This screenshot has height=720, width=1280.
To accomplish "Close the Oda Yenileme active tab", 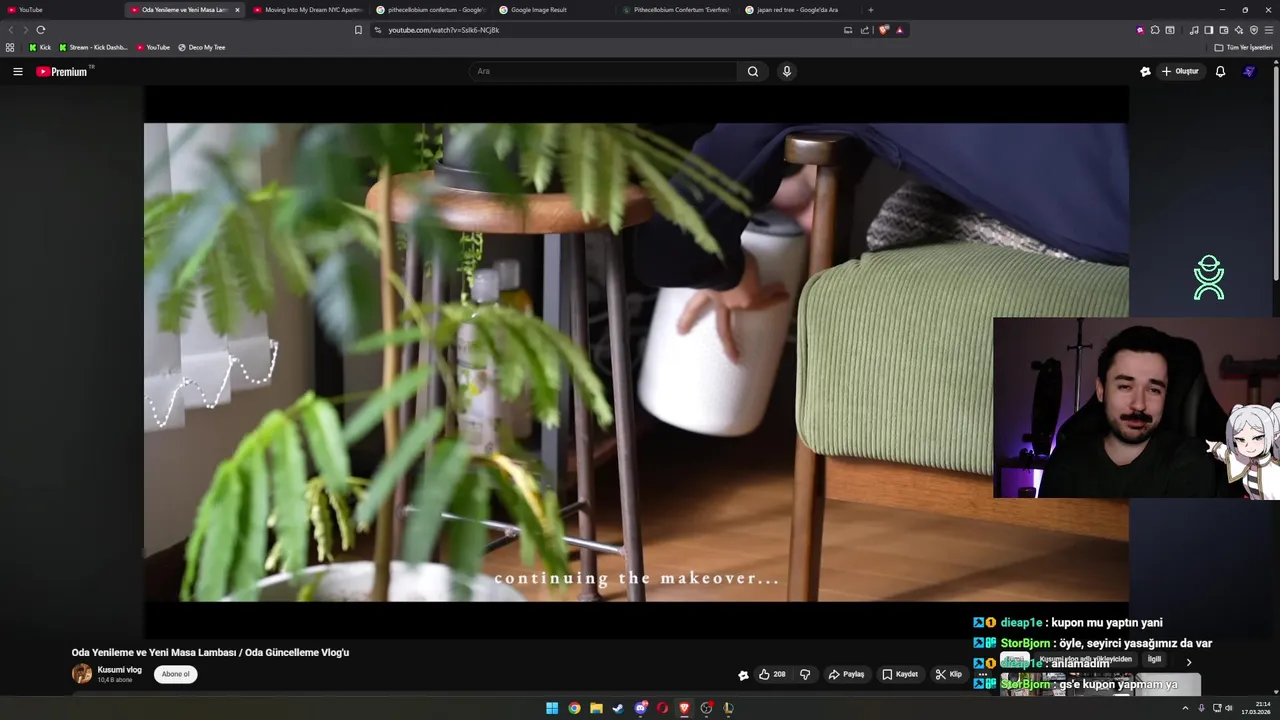I will point(237,10).
